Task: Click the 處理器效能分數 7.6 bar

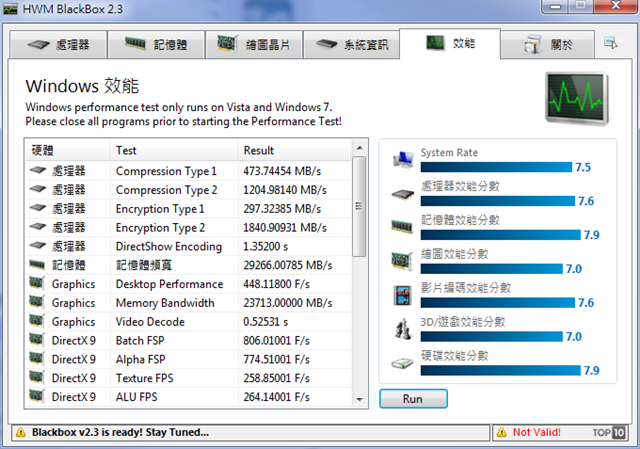Action: [x=498, y=201]
